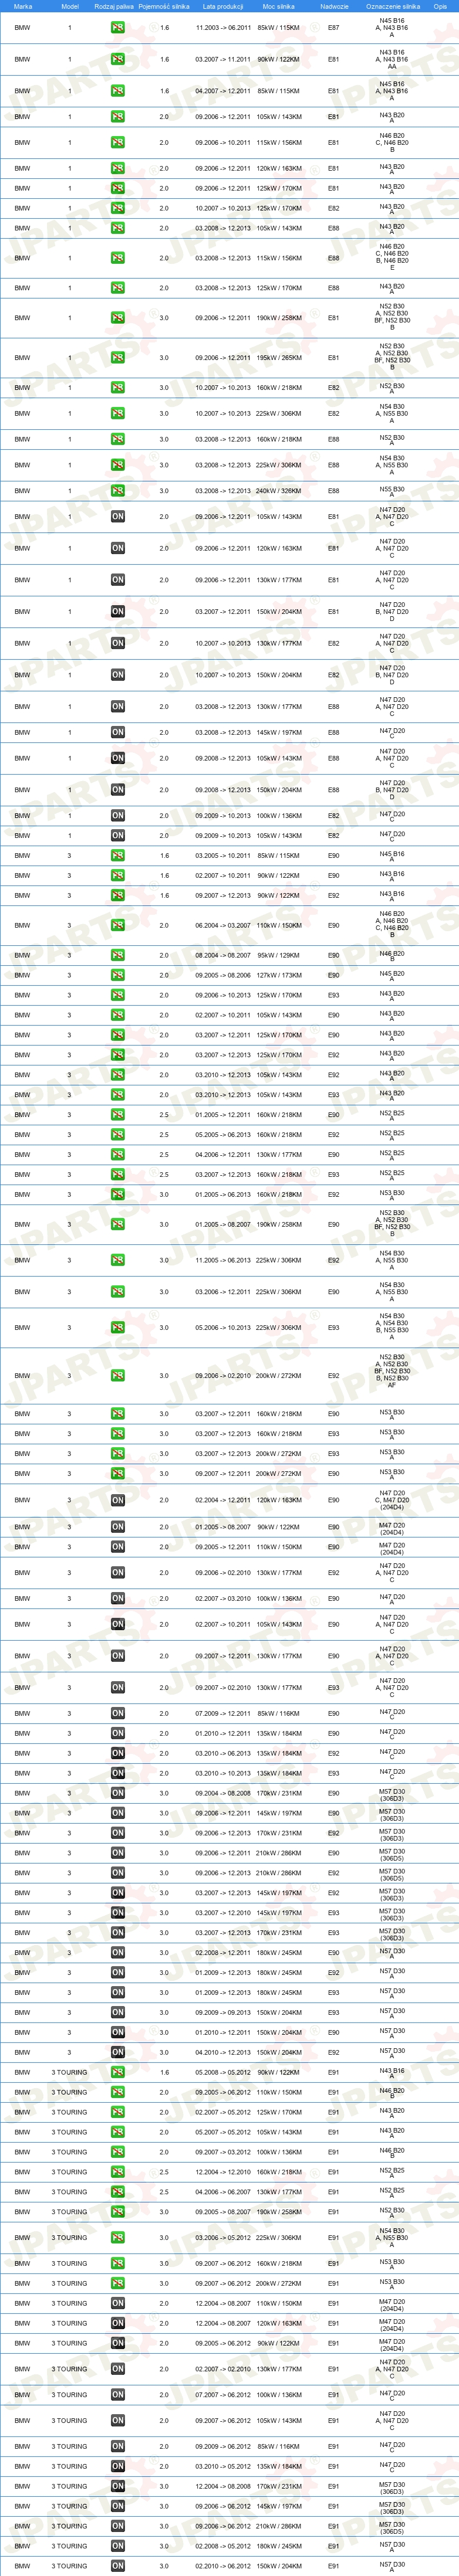This screenshot has width=459, height=2576.
Task: Click petrol icon in 06.2004 -> 03.2007 row
Action: [117, 926]
